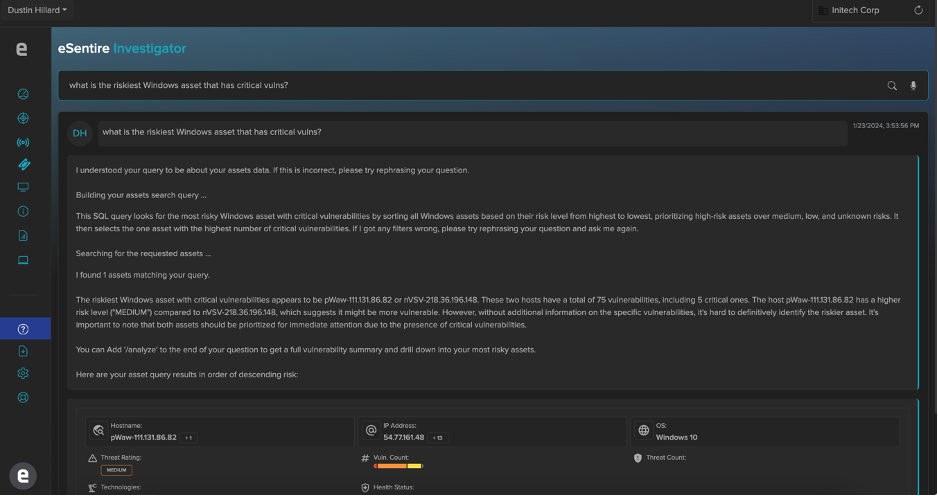
Task: Open the document export icon in sidebar
Action: point(23,351)
